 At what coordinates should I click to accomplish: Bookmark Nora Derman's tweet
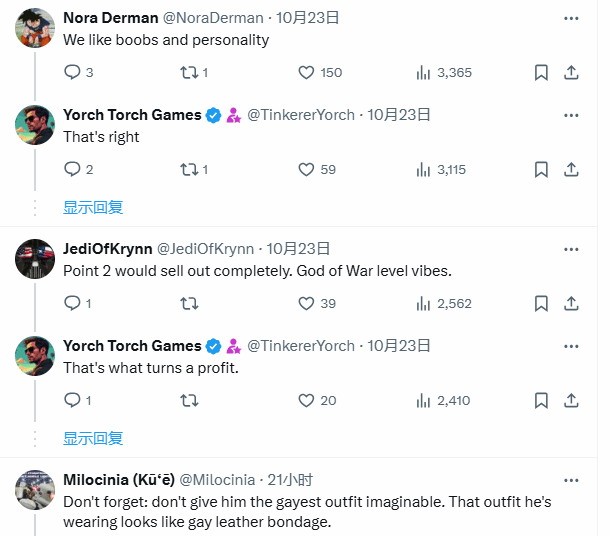pos(541,72)
